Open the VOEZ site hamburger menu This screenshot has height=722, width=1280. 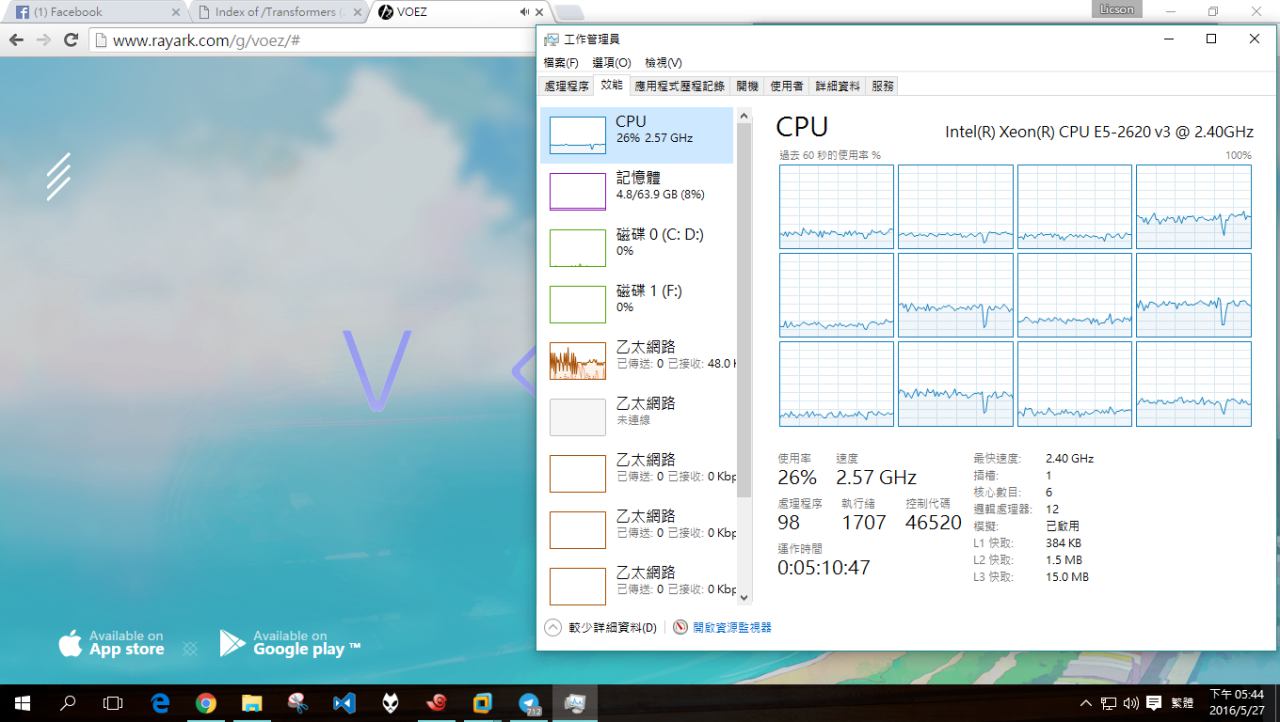tap(58, 176)
